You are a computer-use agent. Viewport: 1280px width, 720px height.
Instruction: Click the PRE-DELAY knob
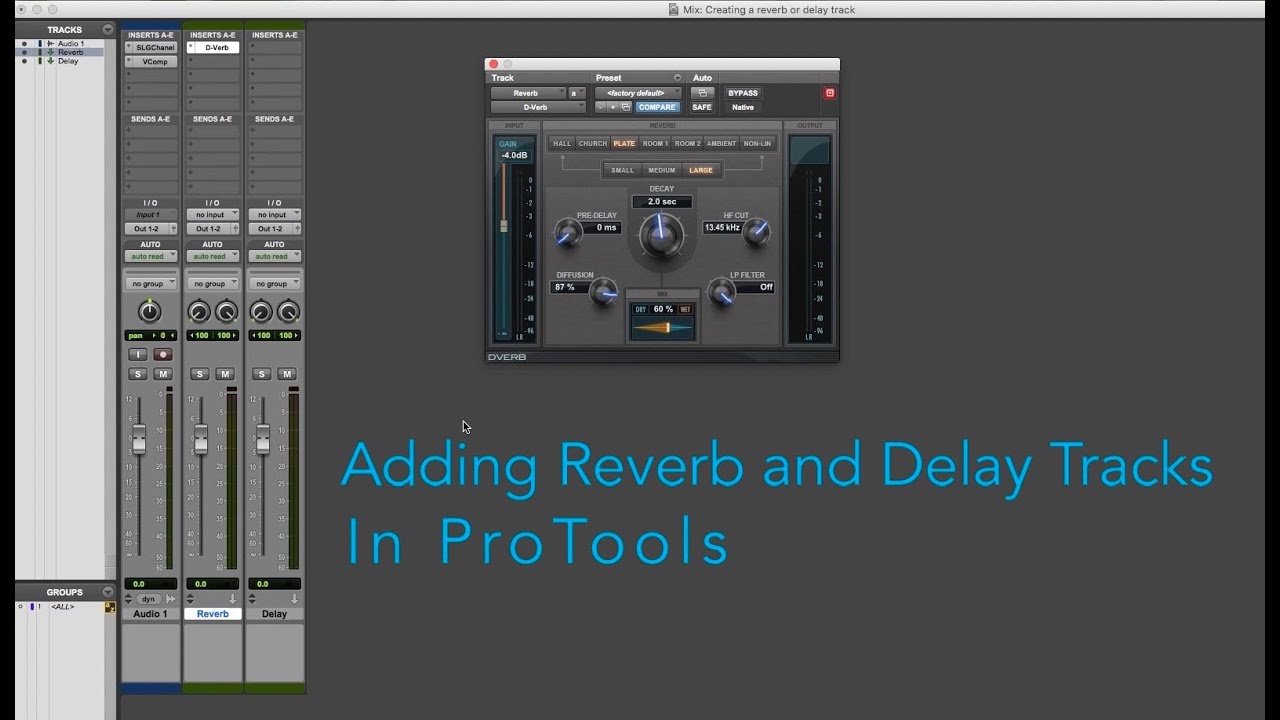coord(567,234)
